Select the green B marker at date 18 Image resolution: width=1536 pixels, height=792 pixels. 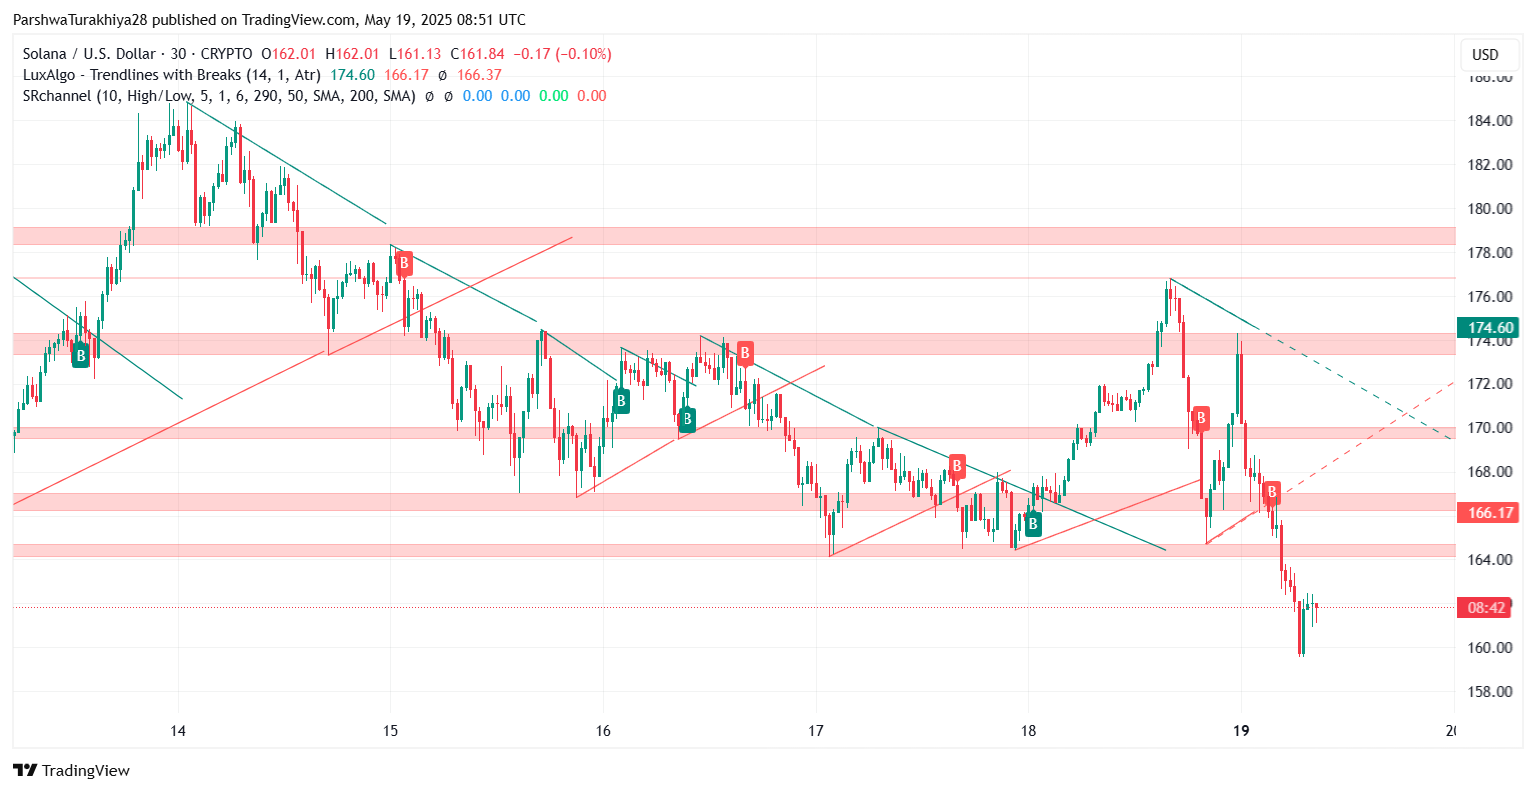click(1033, 523)
